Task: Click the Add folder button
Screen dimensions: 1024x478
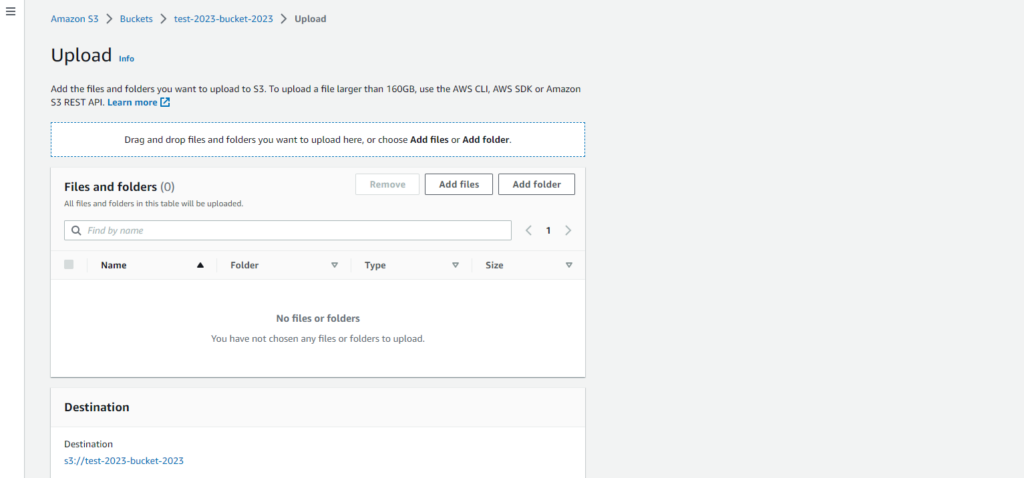Action: pyautogui.click(x=537, y=184)
